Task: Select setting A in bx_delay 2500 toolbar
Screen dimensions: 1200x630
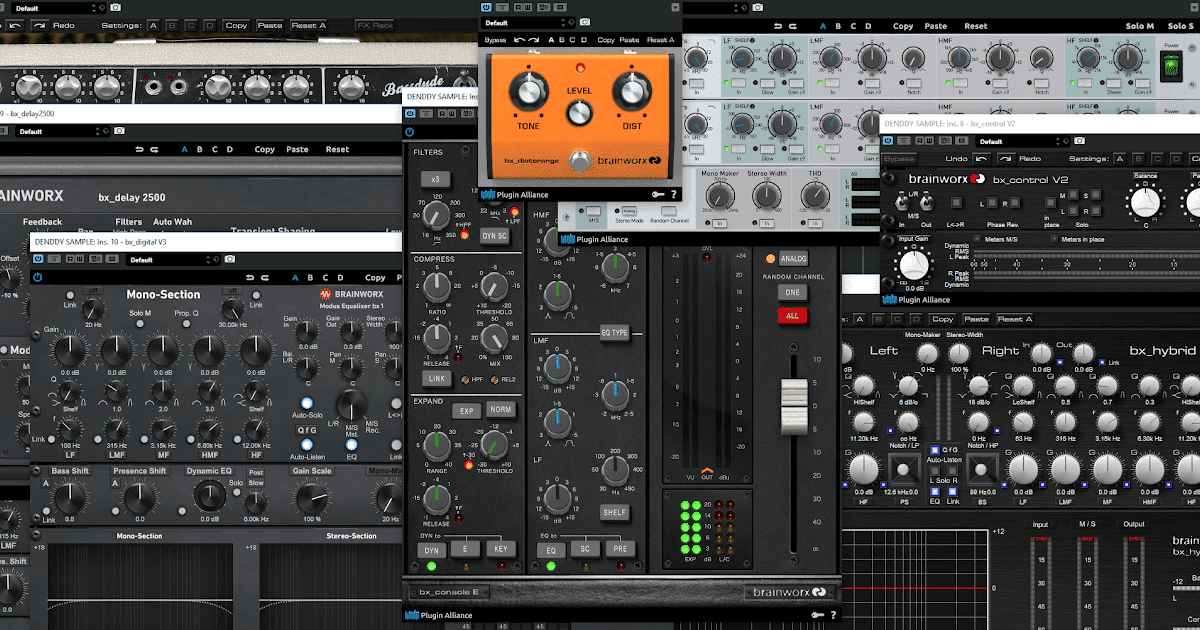Action: (x=184, y=150)
